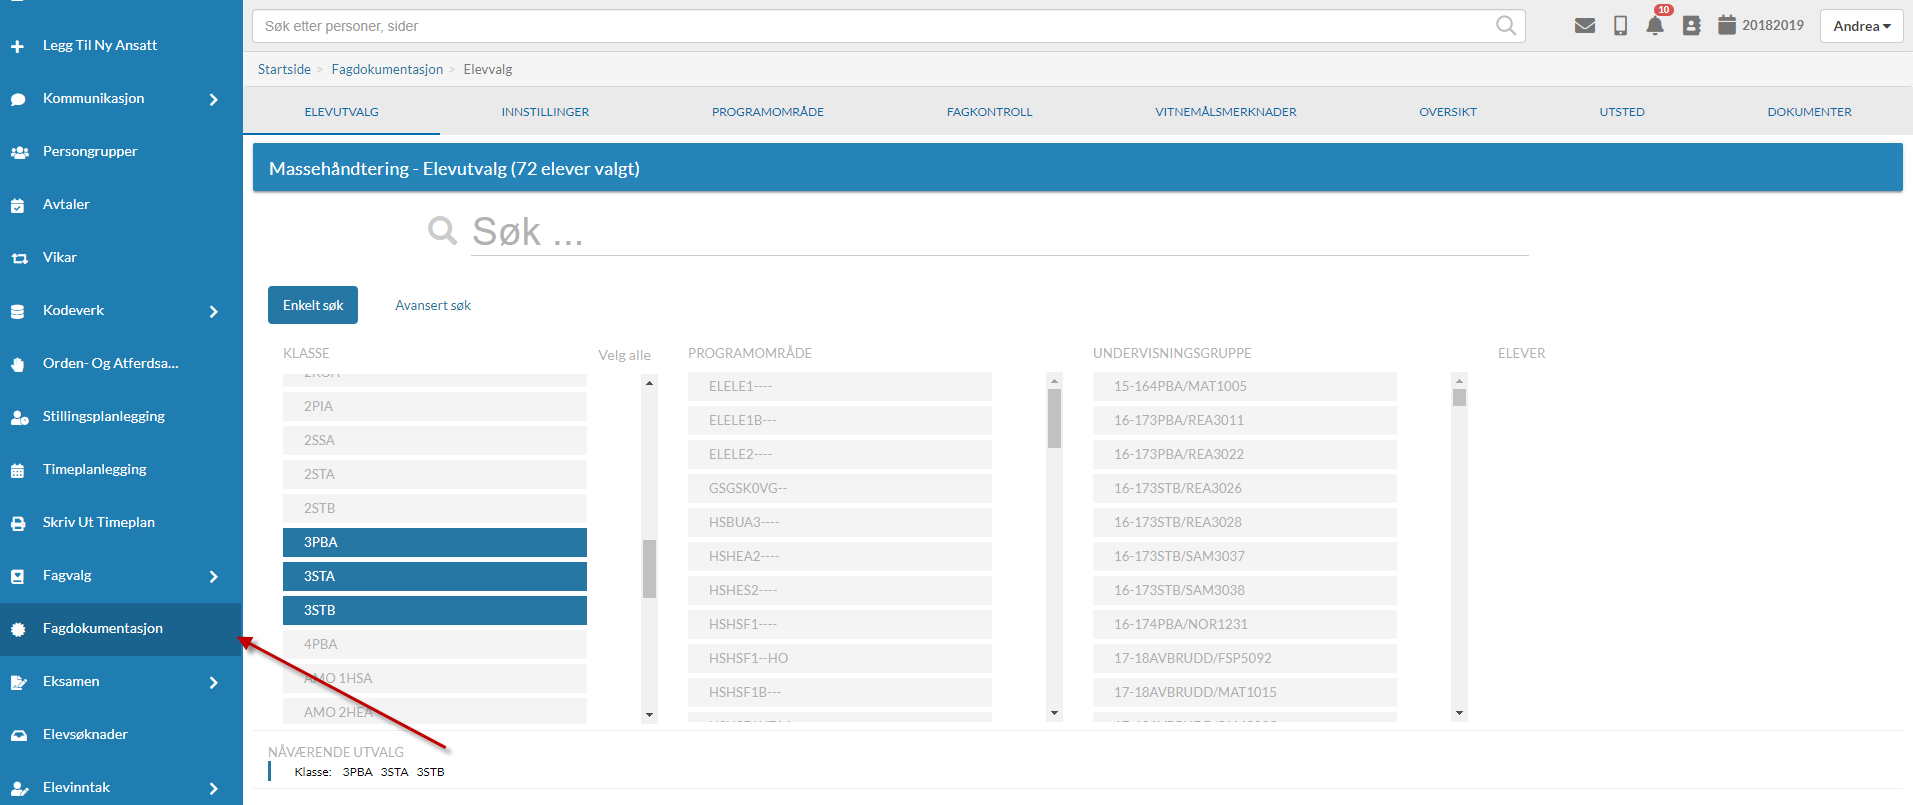Click the Fagdokumentasjon badge icon
Screen dimensions: 1913x805
(18, 629)
